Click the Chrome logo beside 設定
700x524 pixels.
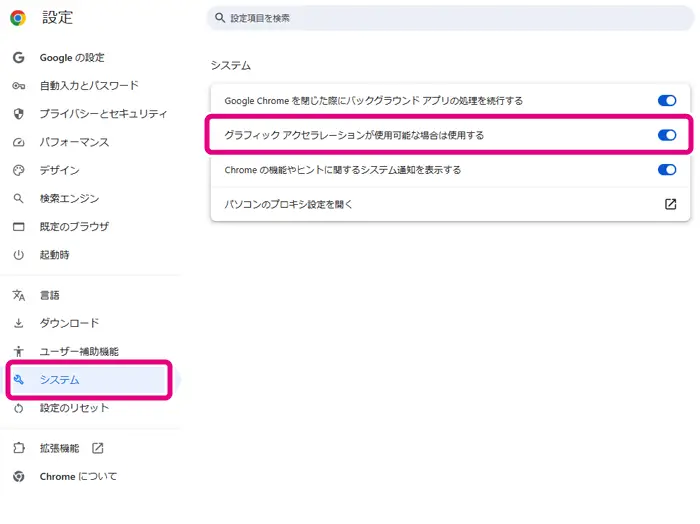point(18,18)
